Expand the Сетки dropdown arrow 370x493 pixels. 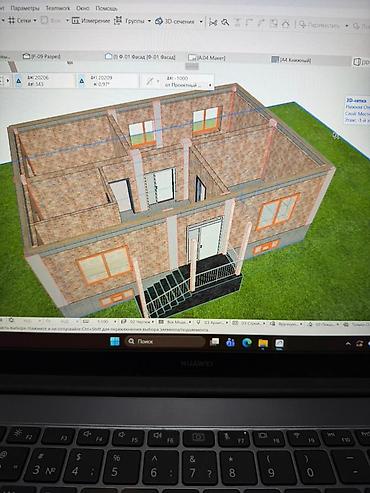[x=35, y=21]
